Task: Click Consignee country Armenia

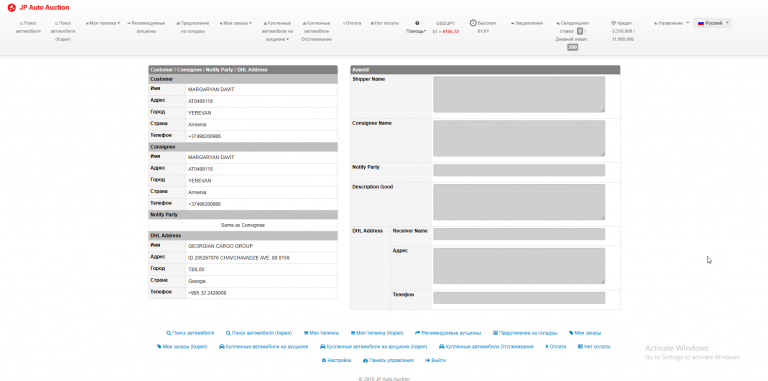Action: 197,192
